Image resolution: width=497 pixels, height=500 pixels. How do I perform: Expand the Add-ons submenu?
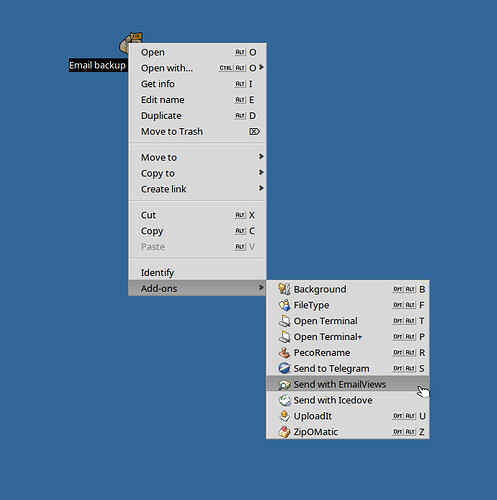pyautogui.click(x=197, y=288)
